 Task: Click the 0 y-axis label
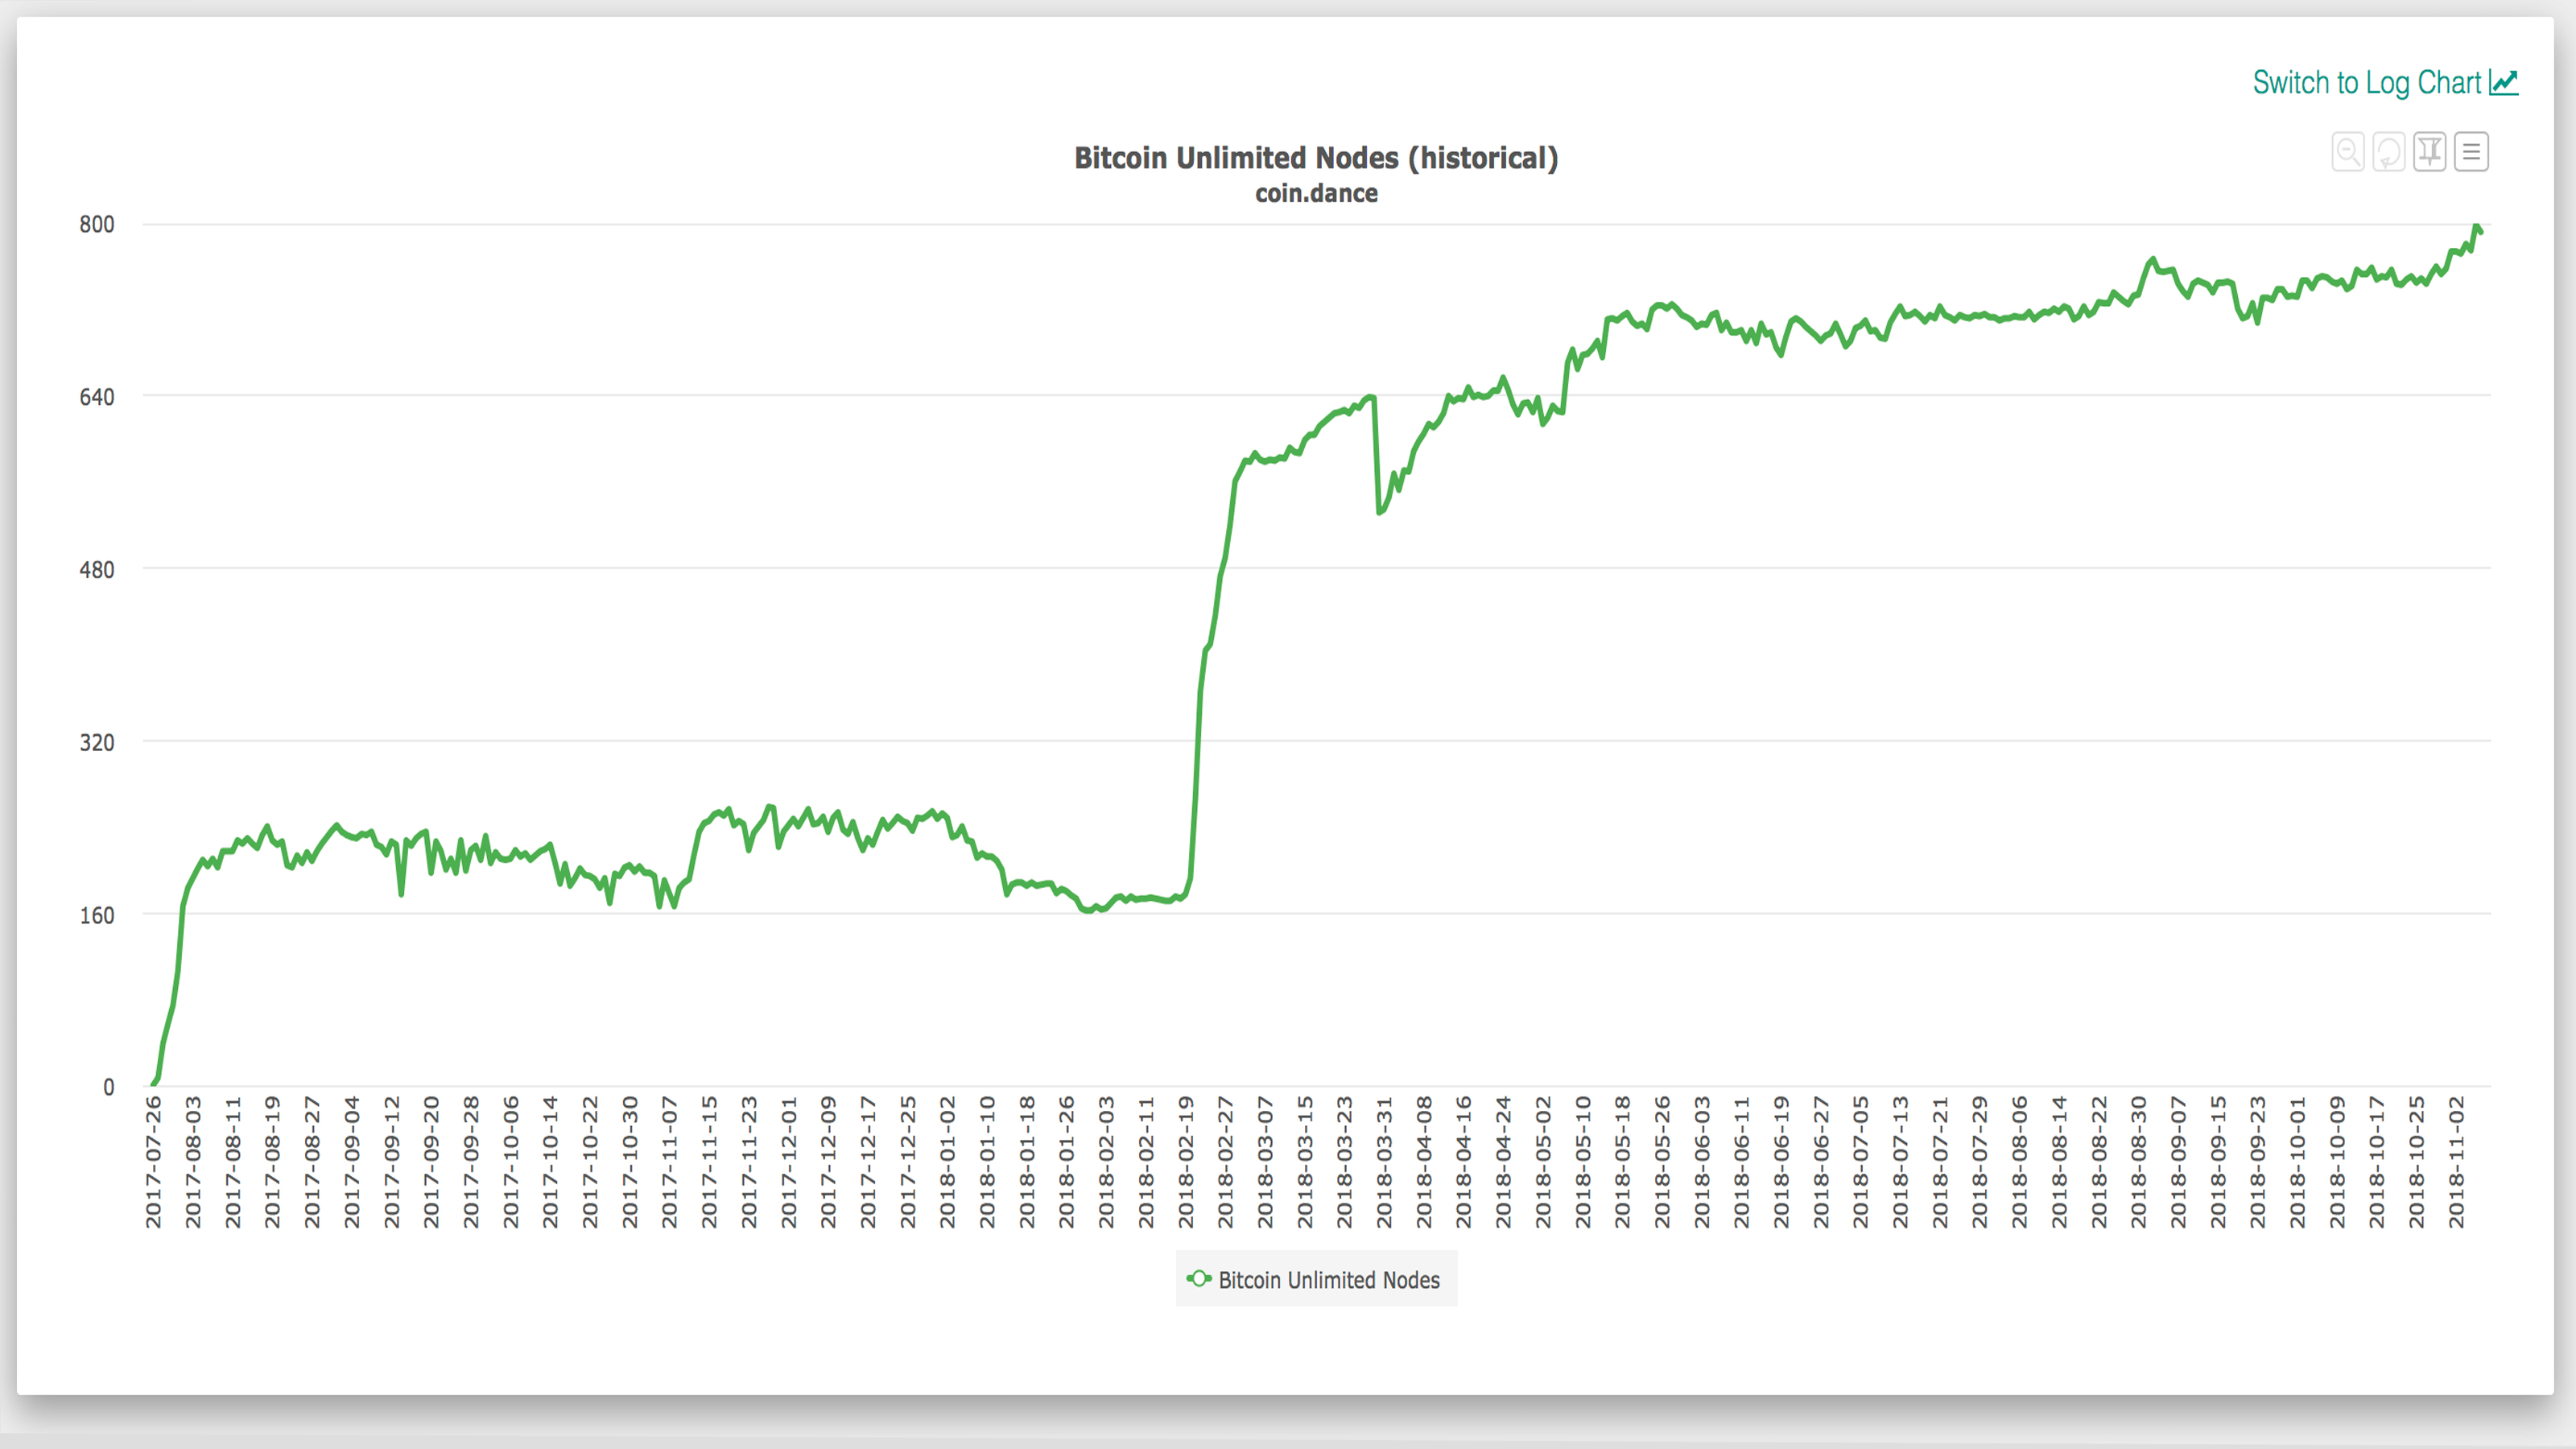coord(109,1087)
